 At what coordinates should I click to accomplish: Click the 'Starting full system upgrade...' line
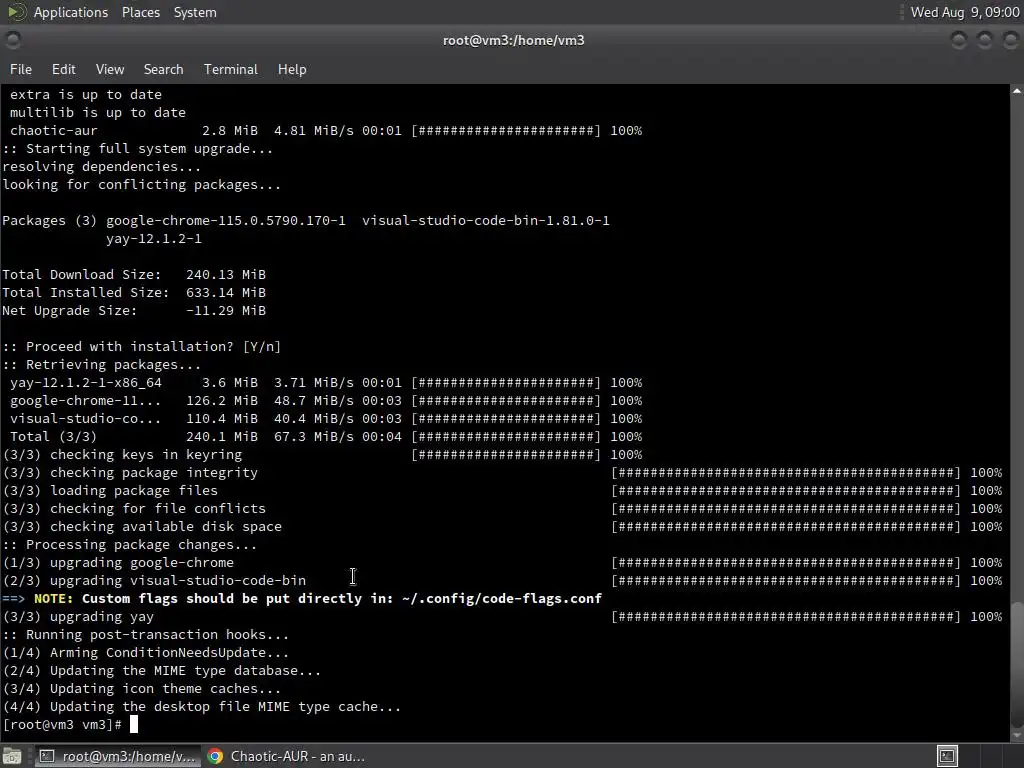pos(138,149)
